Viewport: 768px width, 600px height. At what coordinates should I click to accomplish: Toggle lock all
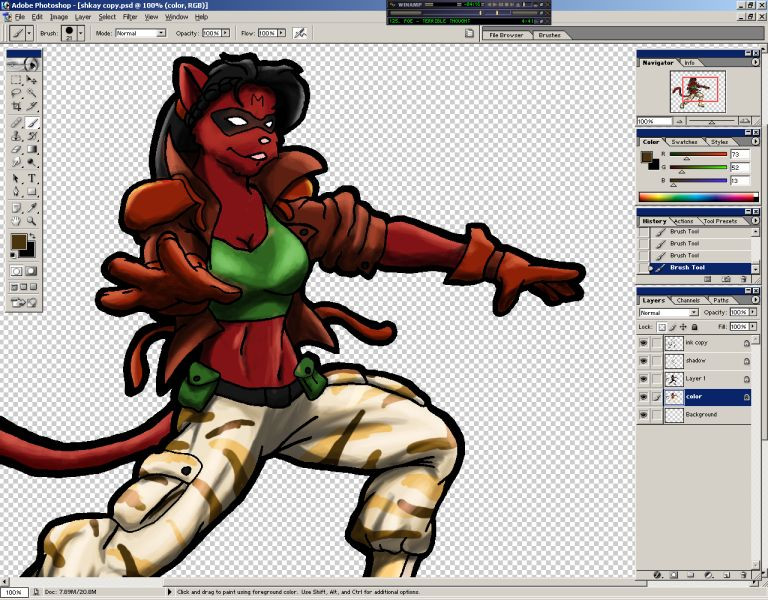[x=694, y=327]
